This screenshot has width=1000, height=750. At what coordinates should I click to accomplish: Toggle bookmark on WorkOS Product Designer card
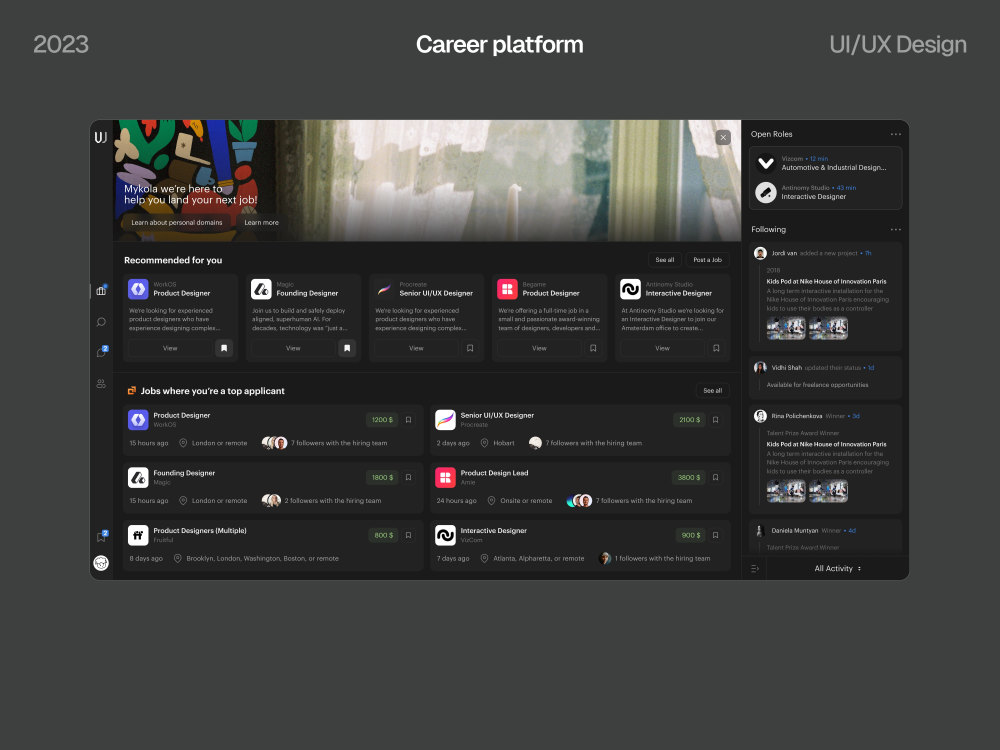click(224, 348)
